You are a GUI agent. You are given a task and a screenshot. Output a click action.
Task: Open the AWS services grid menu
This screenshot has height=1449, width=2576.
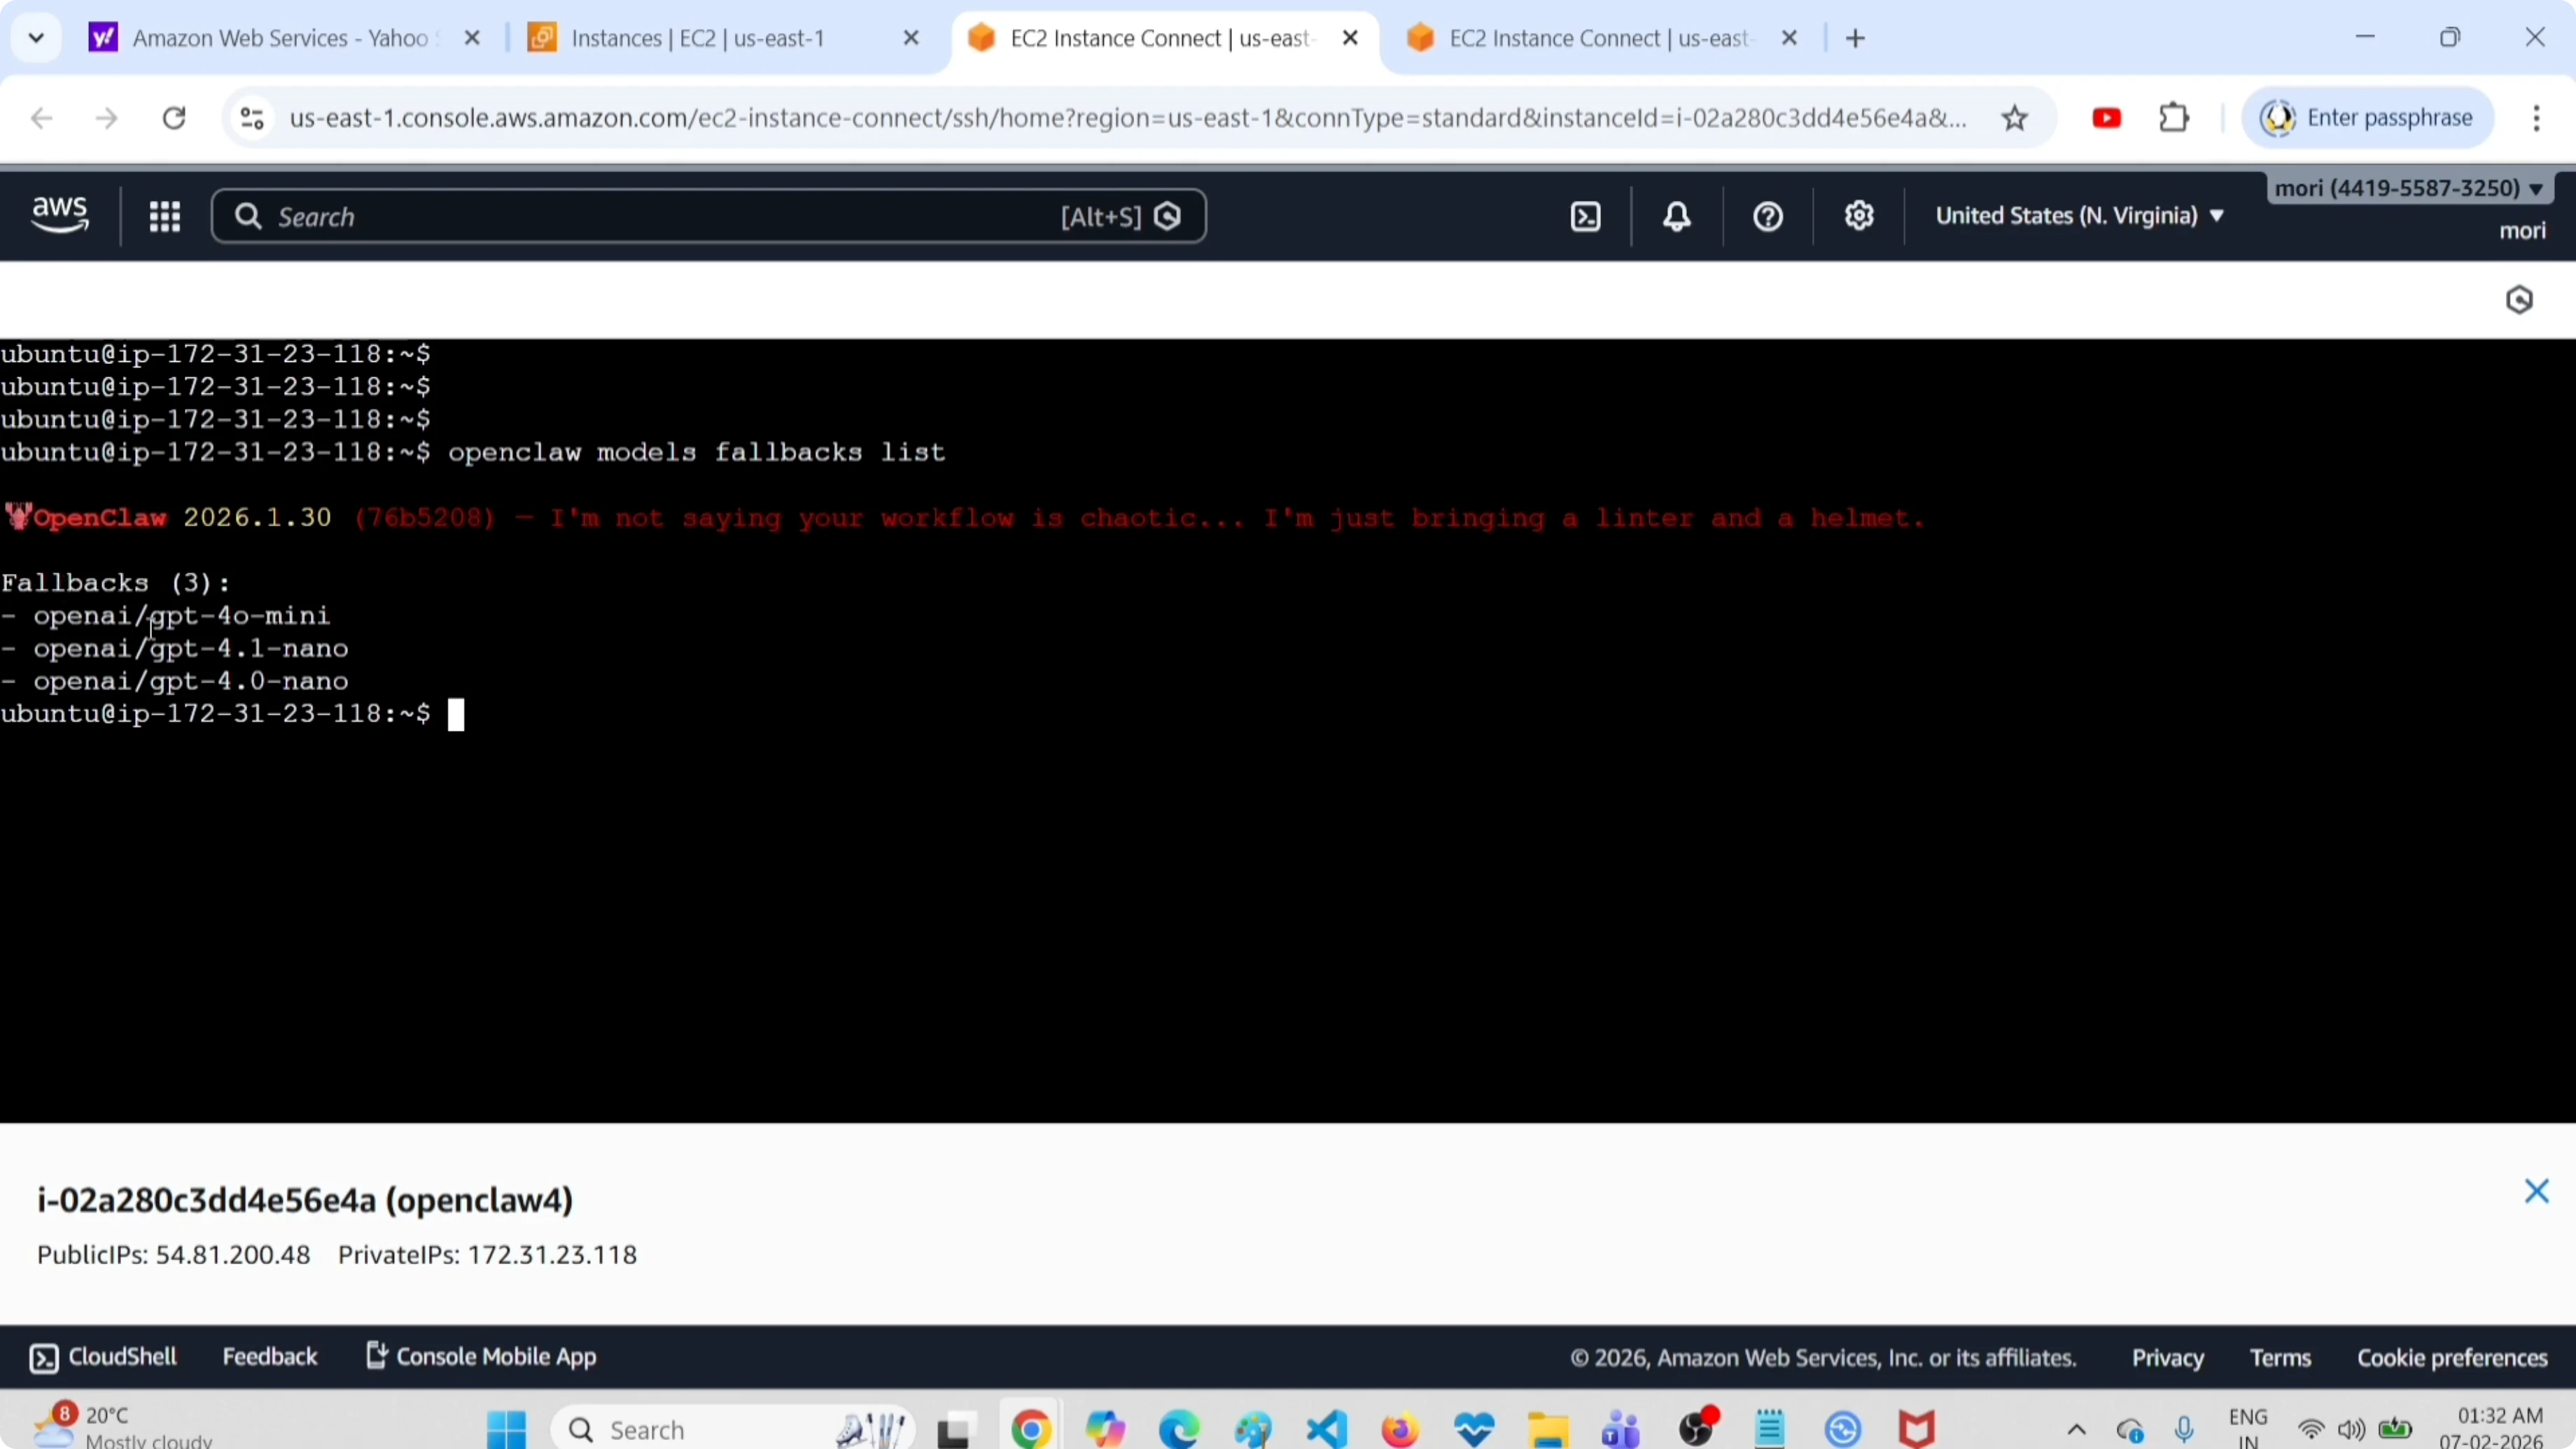(164, 216)
